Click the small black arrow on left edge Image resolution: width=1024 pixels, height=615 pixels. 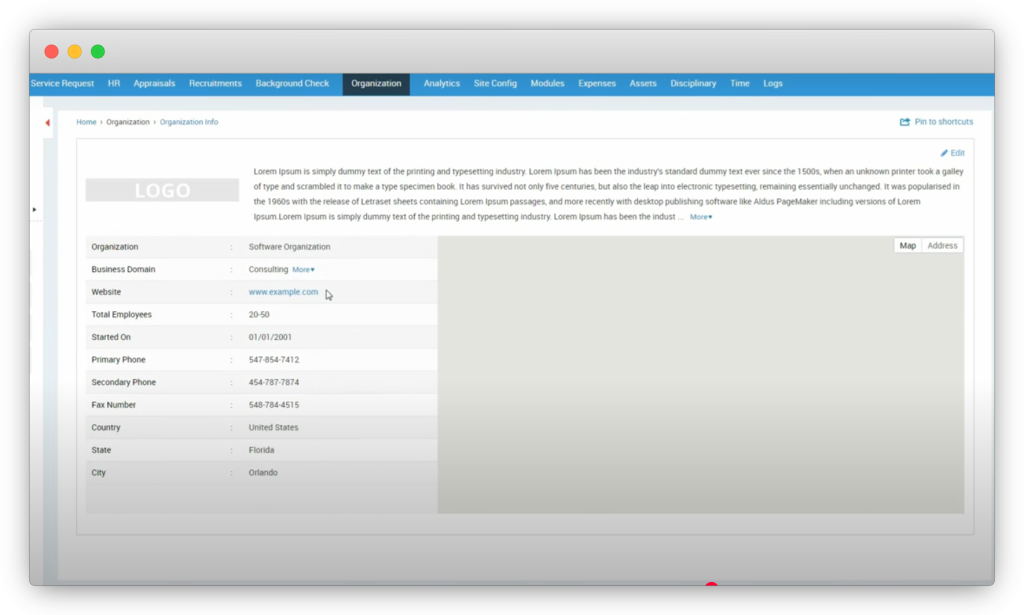click(35, 210)
